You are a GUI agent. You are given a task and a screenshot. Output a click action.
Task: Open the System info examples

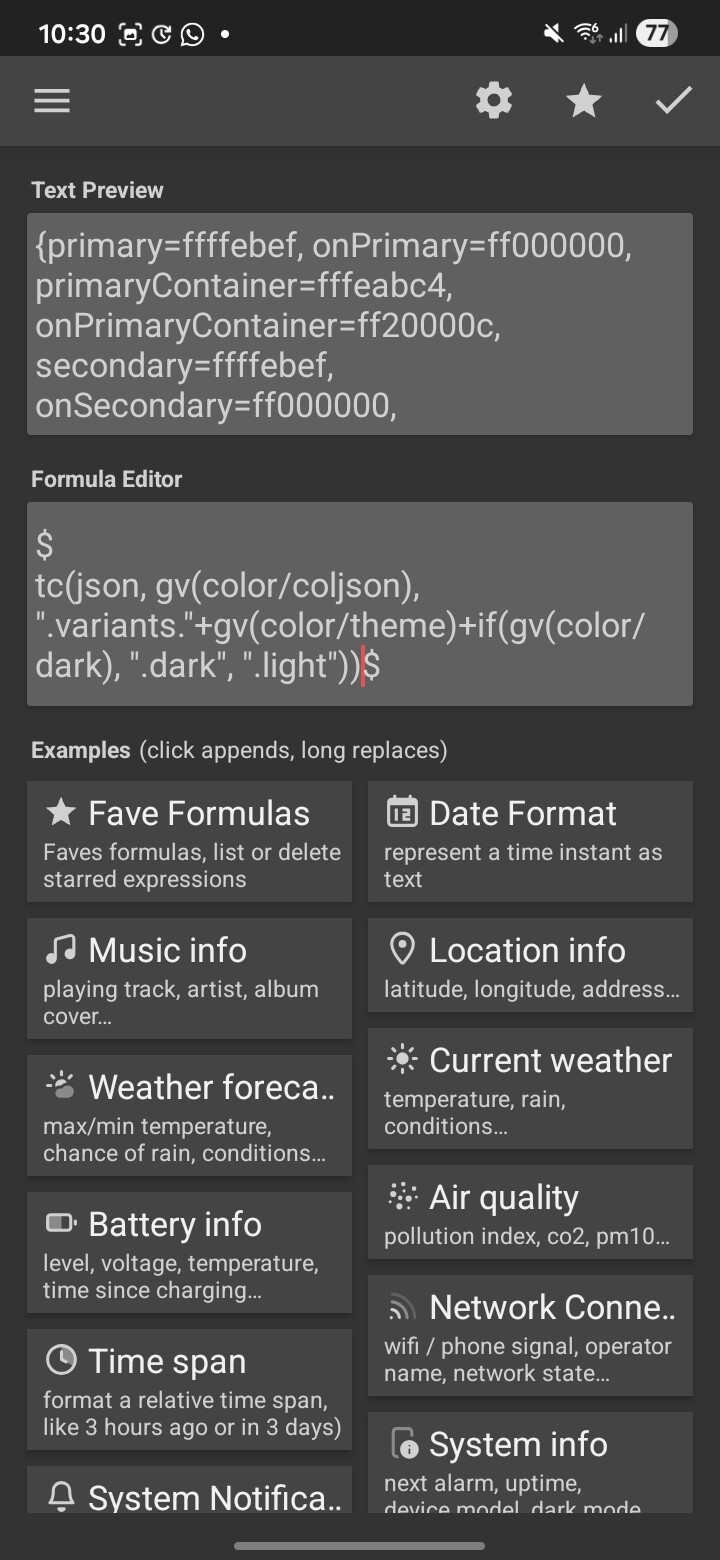[530, 1460]
